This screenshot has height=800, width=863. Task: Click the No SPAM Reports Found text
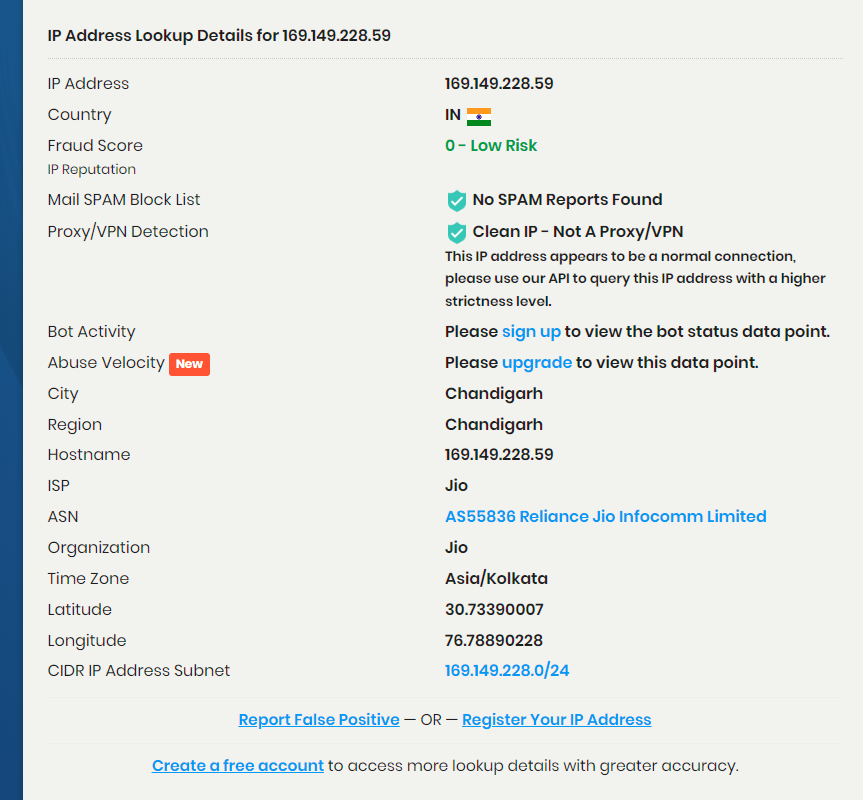coord(567,200)
